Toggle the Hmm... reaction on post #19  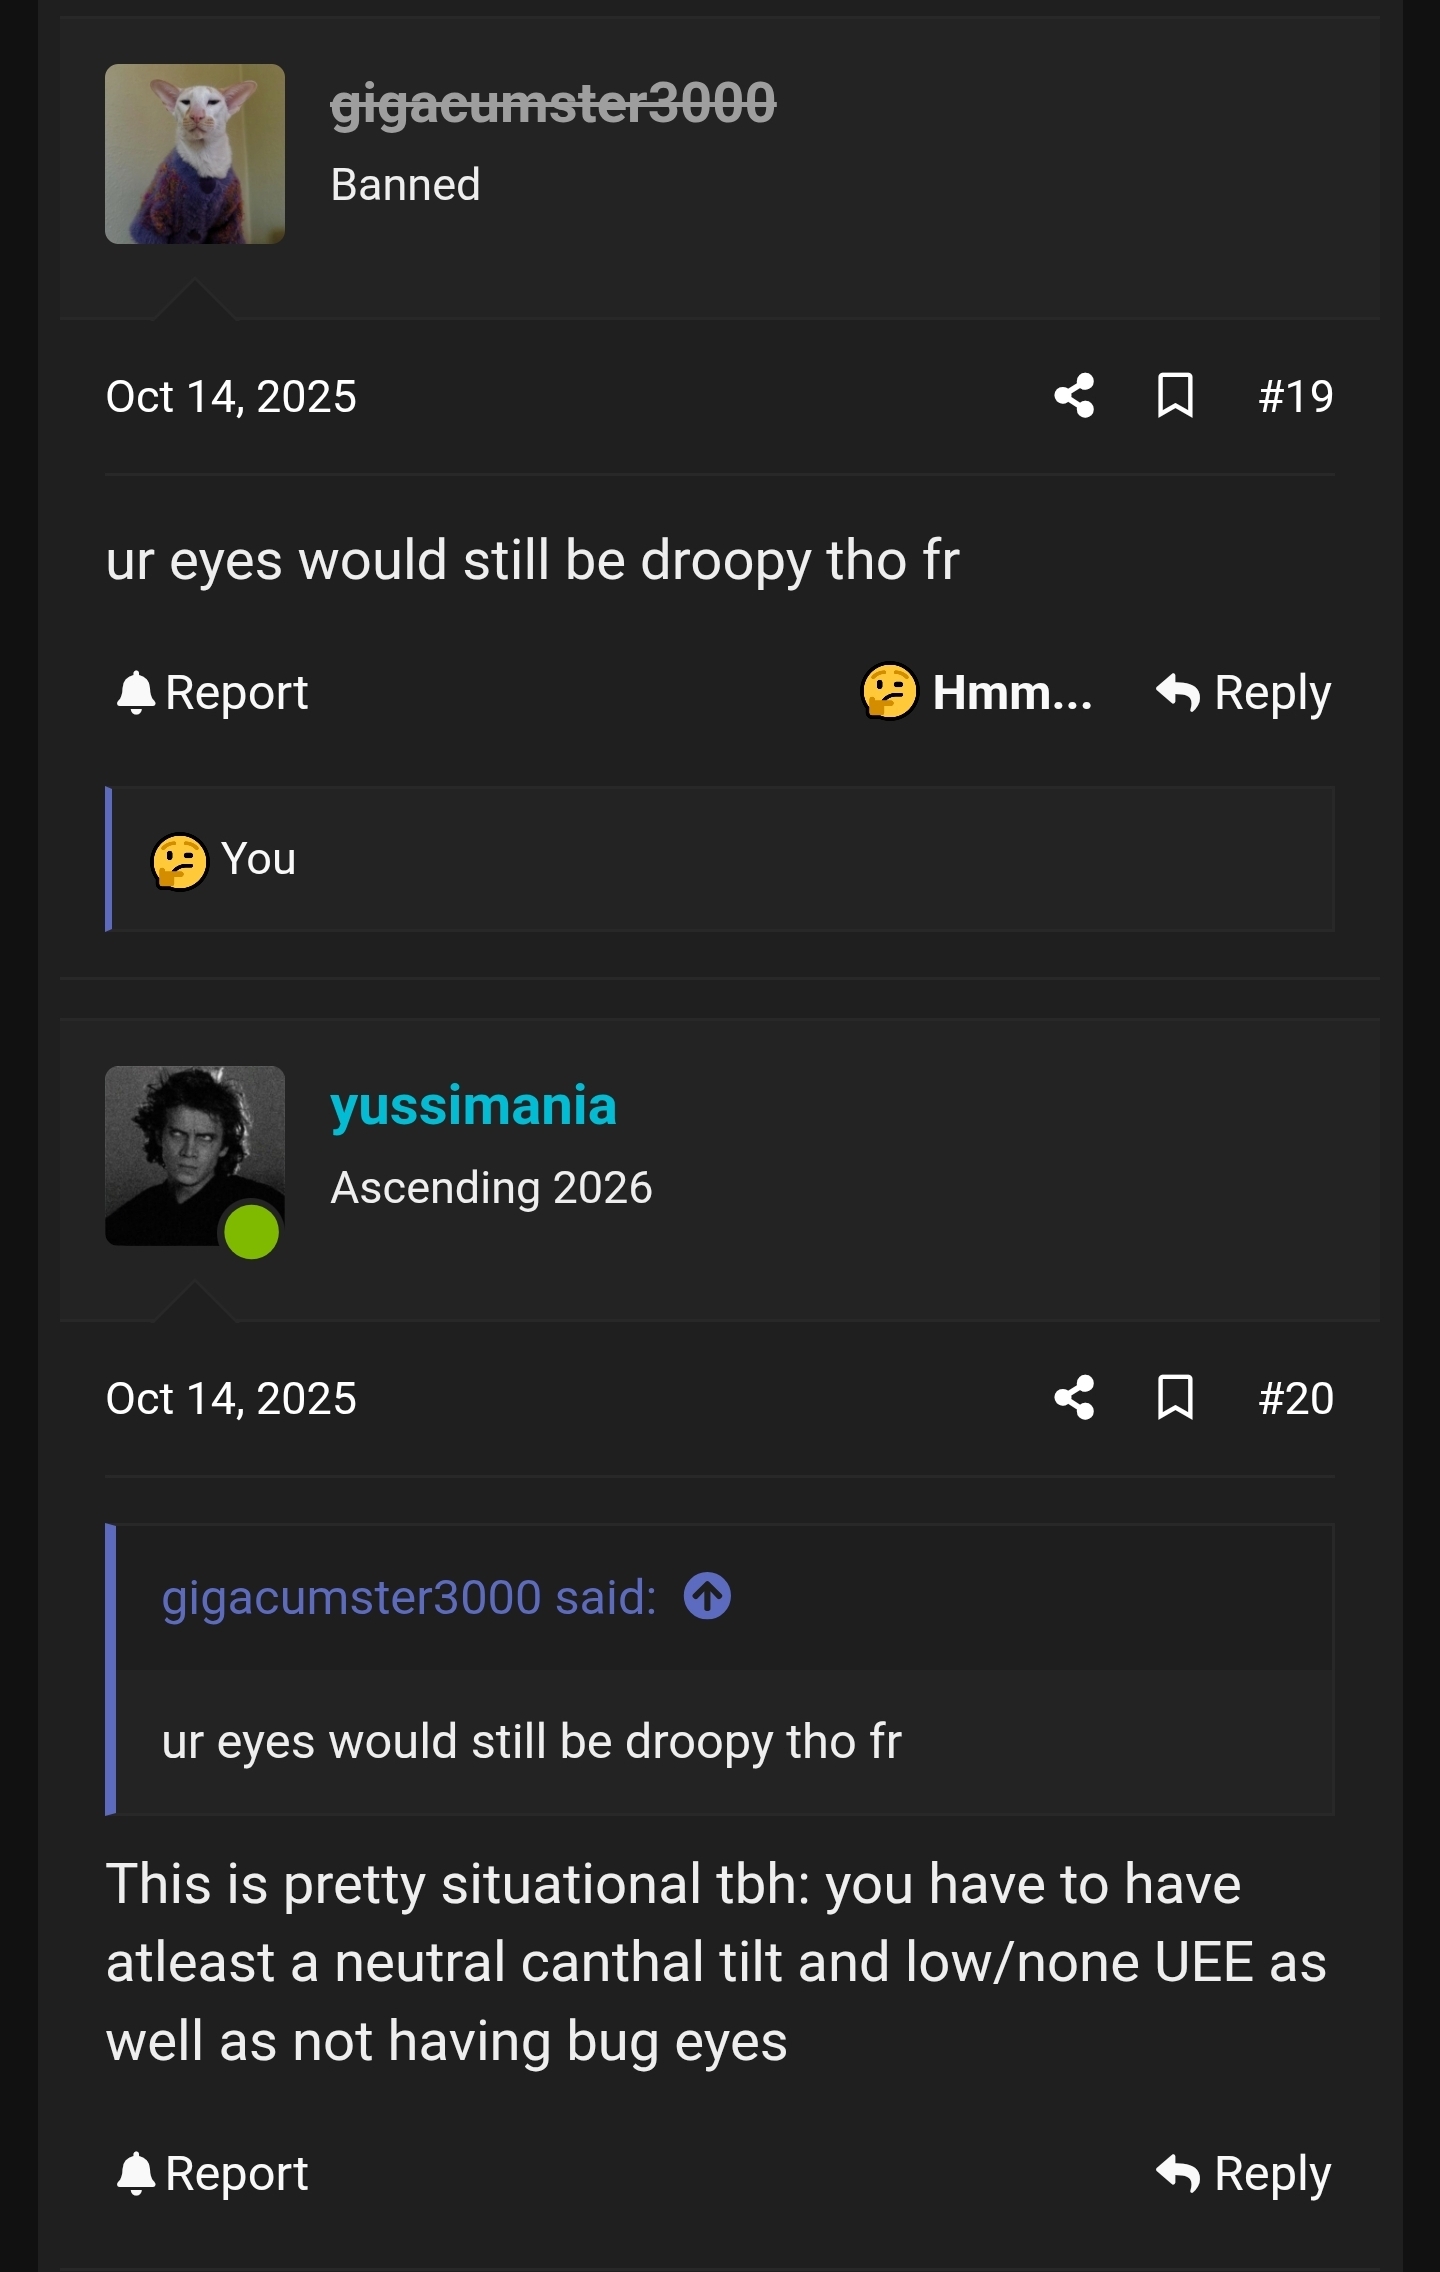977,692
